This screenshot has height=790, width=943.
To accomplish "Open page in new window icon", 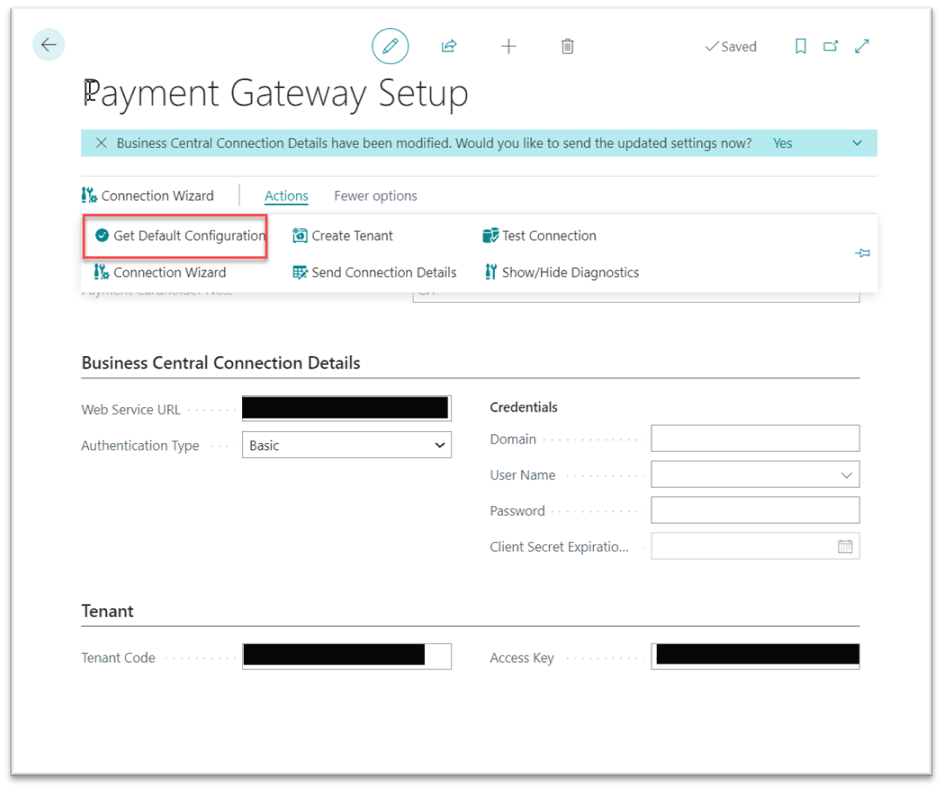I will (x=831, y=46).
